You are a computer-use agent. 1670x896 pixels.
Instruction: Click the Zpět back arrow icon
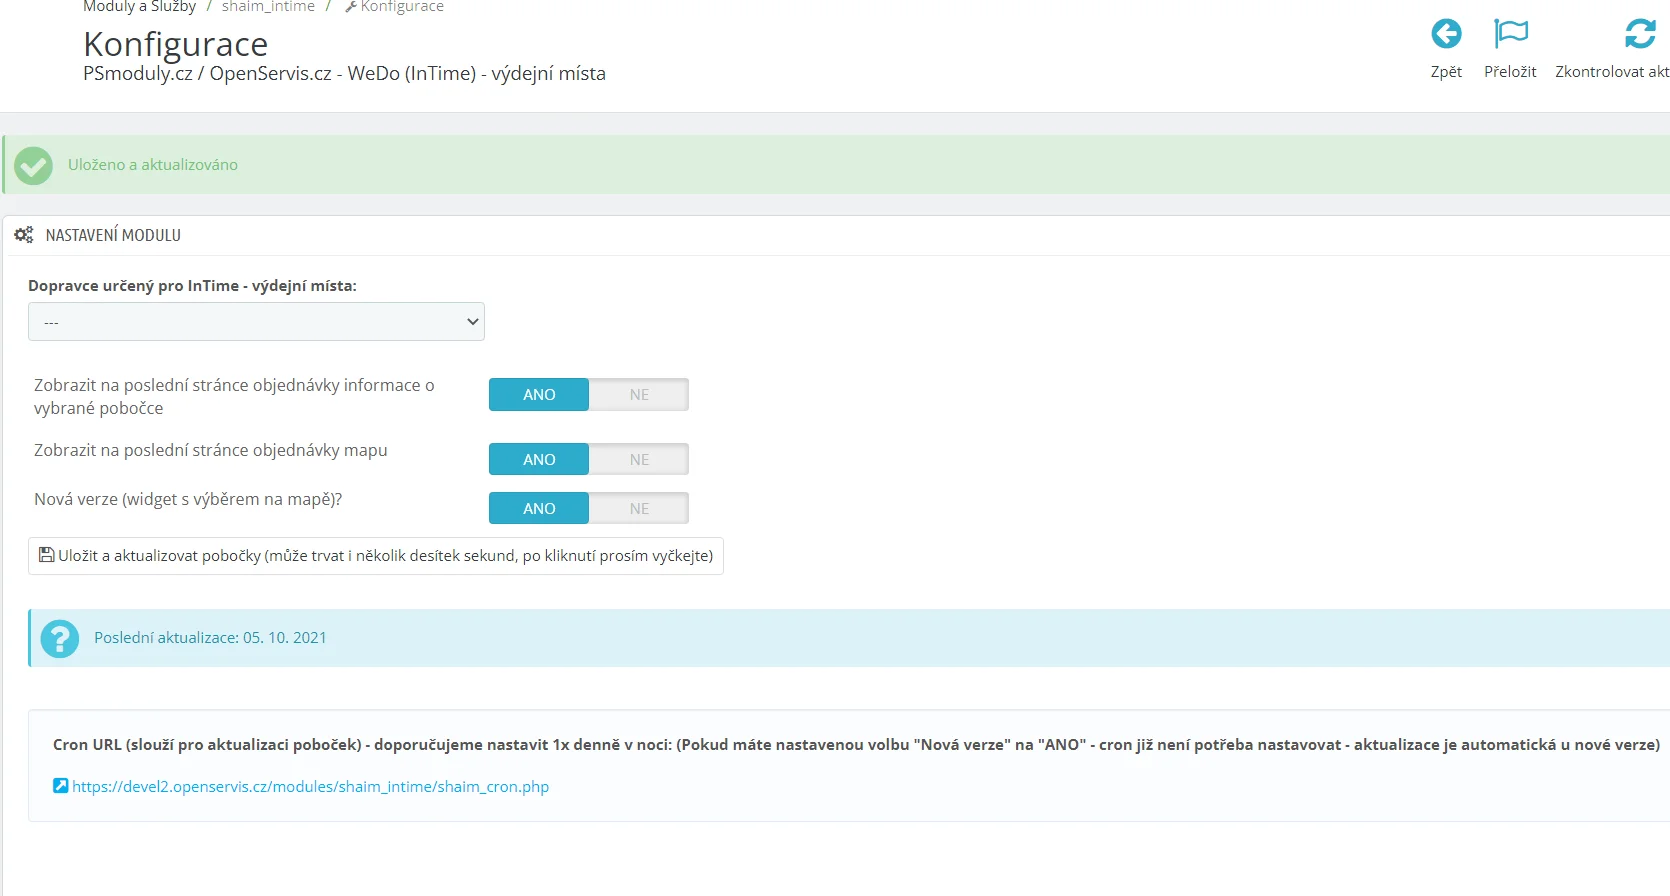tap(1446, 34)
